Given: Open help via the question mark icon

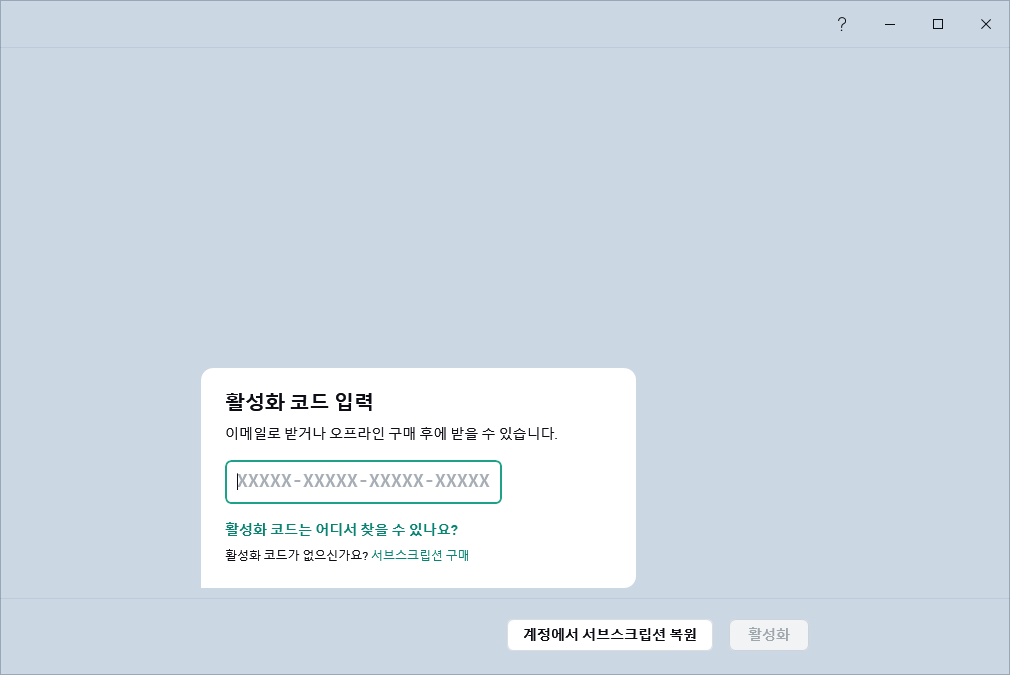Looking at the screenshot, I should pyautogui.click(x=841, y=24).
